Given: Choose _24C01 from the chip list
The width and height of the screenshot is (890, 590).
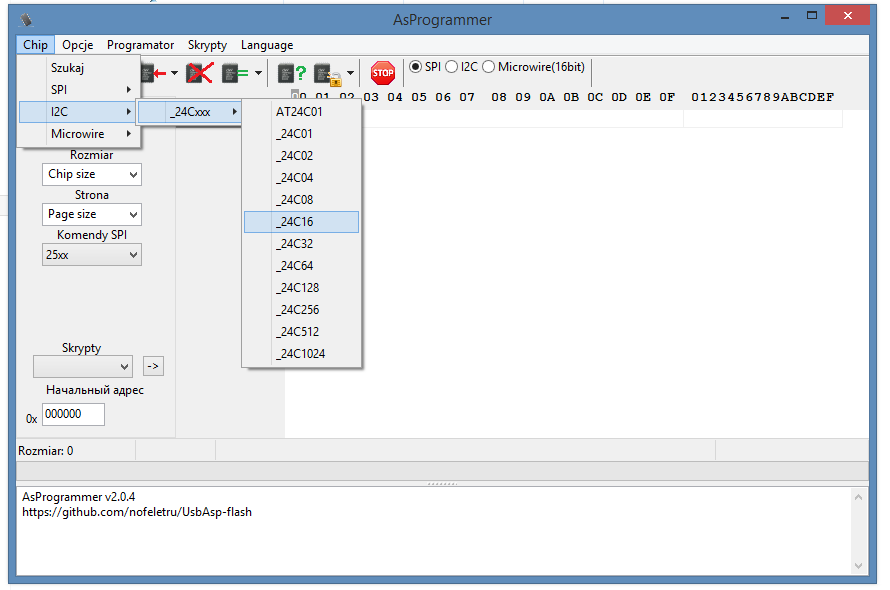Looking at the screenshot, I should (x=301, y=134).
